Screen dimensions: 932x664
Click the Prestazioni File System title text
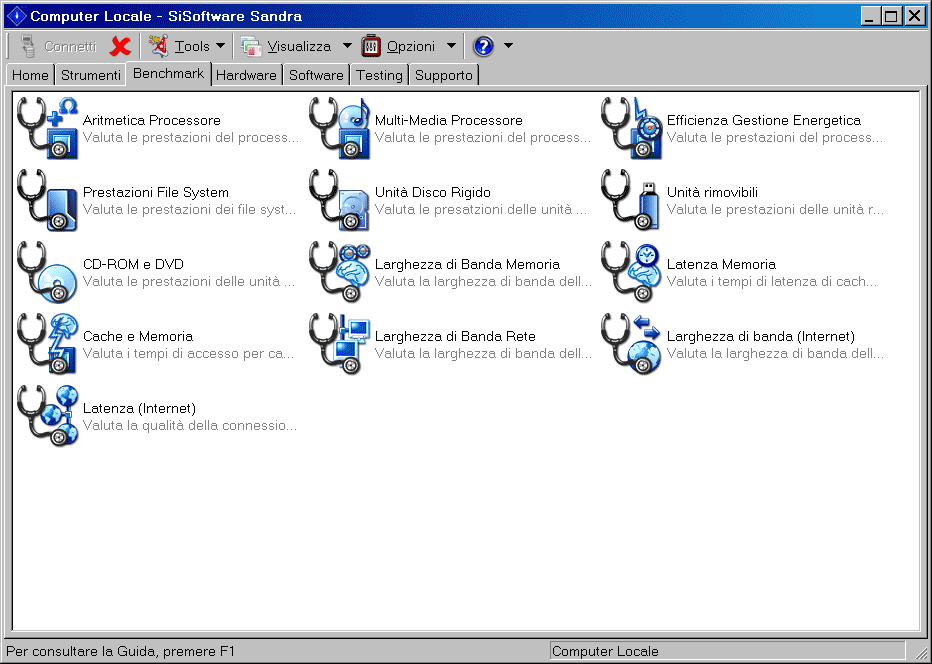pos(156,192)
